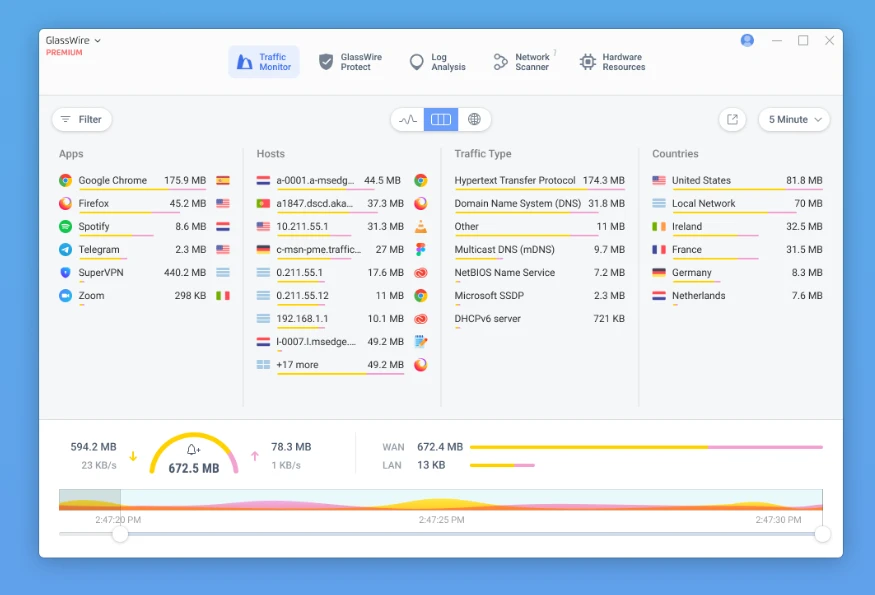This screenshot has width=875, height=595.
Task: Click the WAN 672.4 MB usage bar
Action: pos(646,447)
